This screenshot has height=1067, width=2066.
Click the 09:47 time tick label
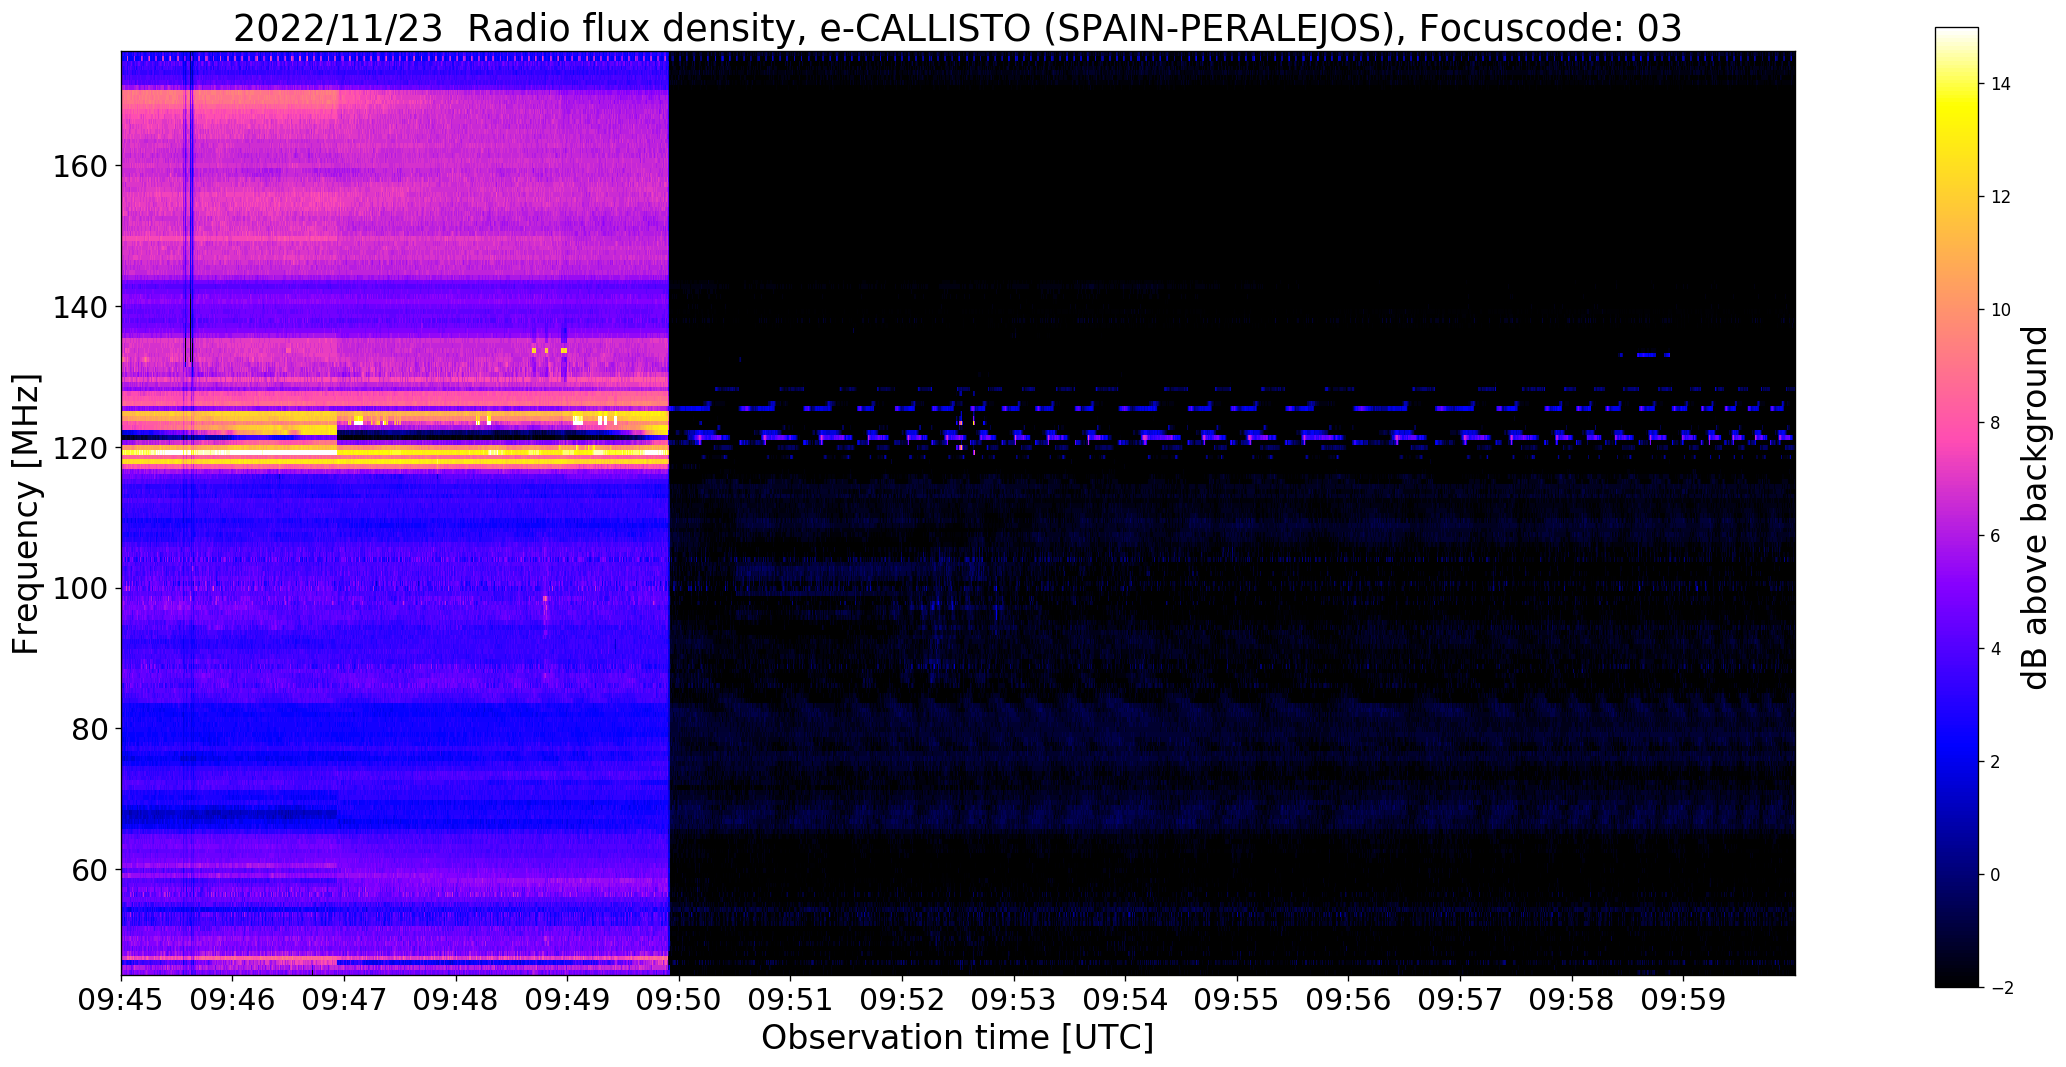345,999
